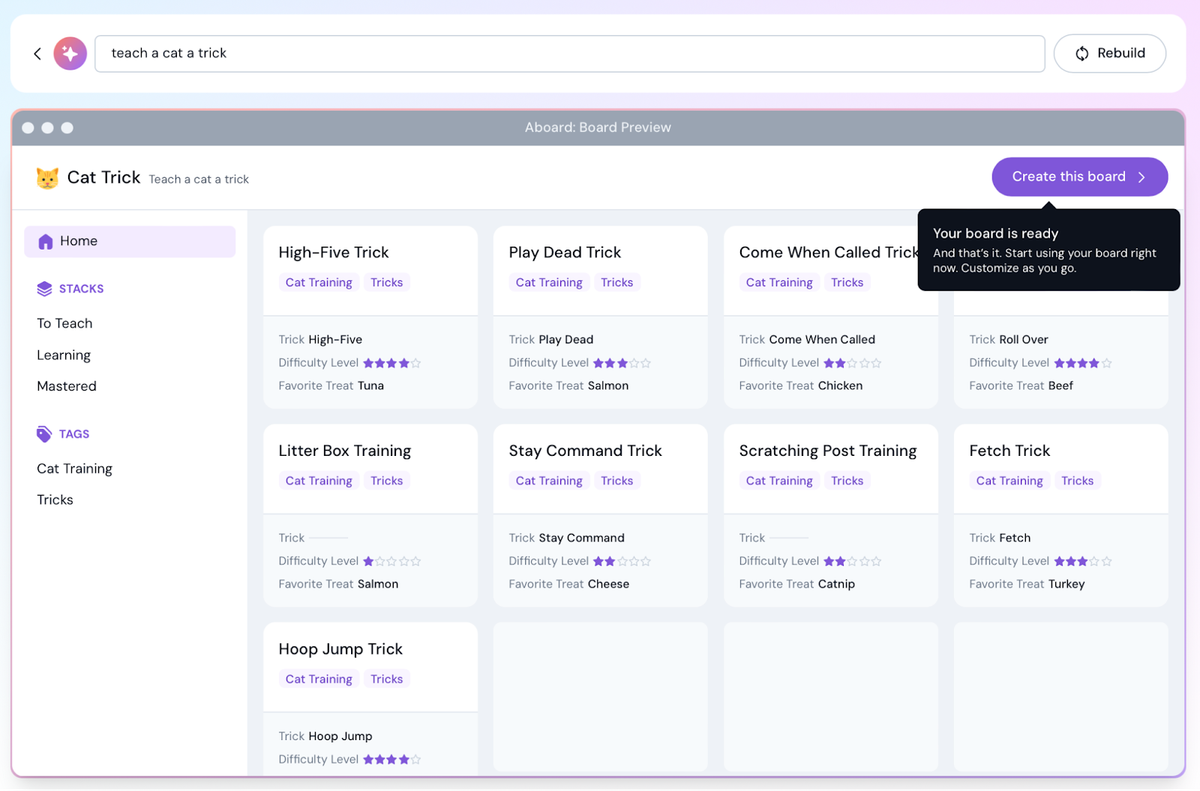
Task: Click the circular arrows icon in Rebuild
Action: tap(1082, 54)
